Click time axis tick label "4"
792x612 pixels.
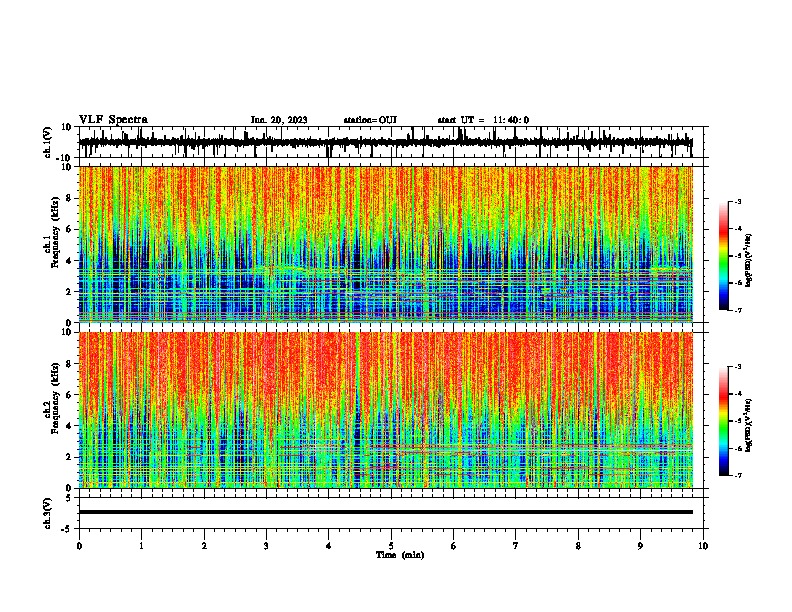(329, 546)
